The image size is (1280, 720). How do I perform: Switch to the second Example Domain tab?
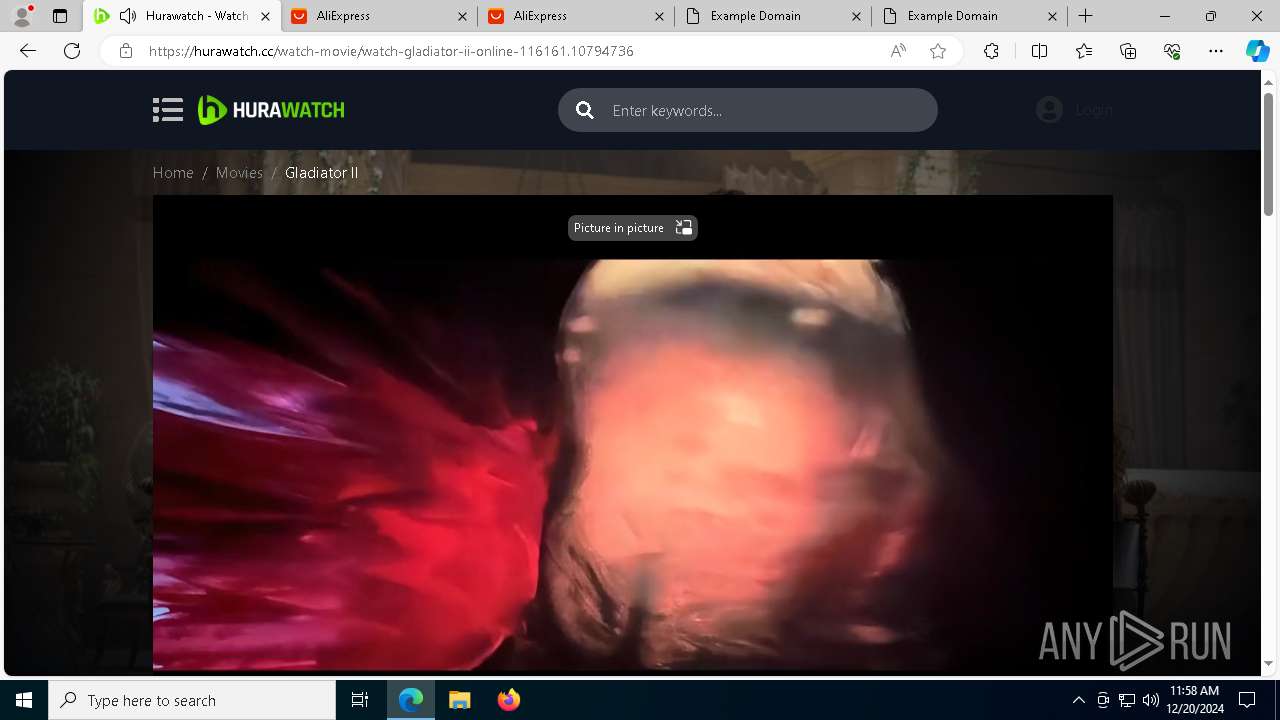(969, 16)
